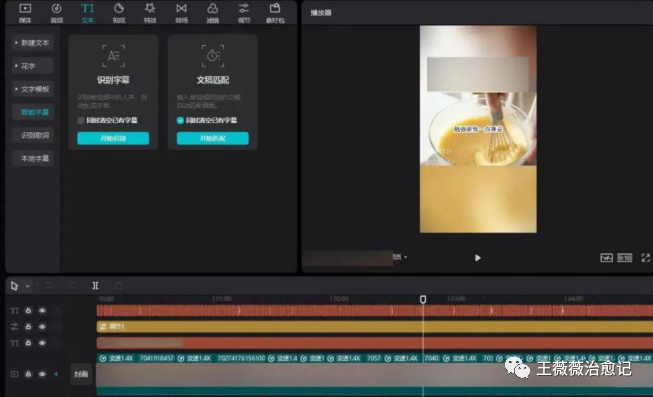Expand the 文字模板 text templates category
The image size is (653, 397).
coord(32,89)
